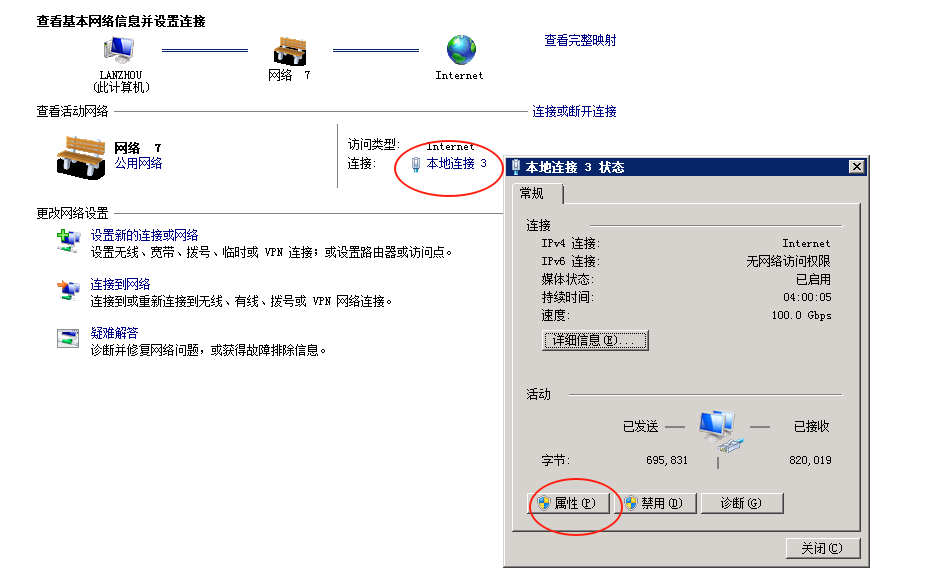The width and height of the screenshot is (929, 588).
Task: Click the 网络 7 bridge icon in map
Action: [288, 51]
